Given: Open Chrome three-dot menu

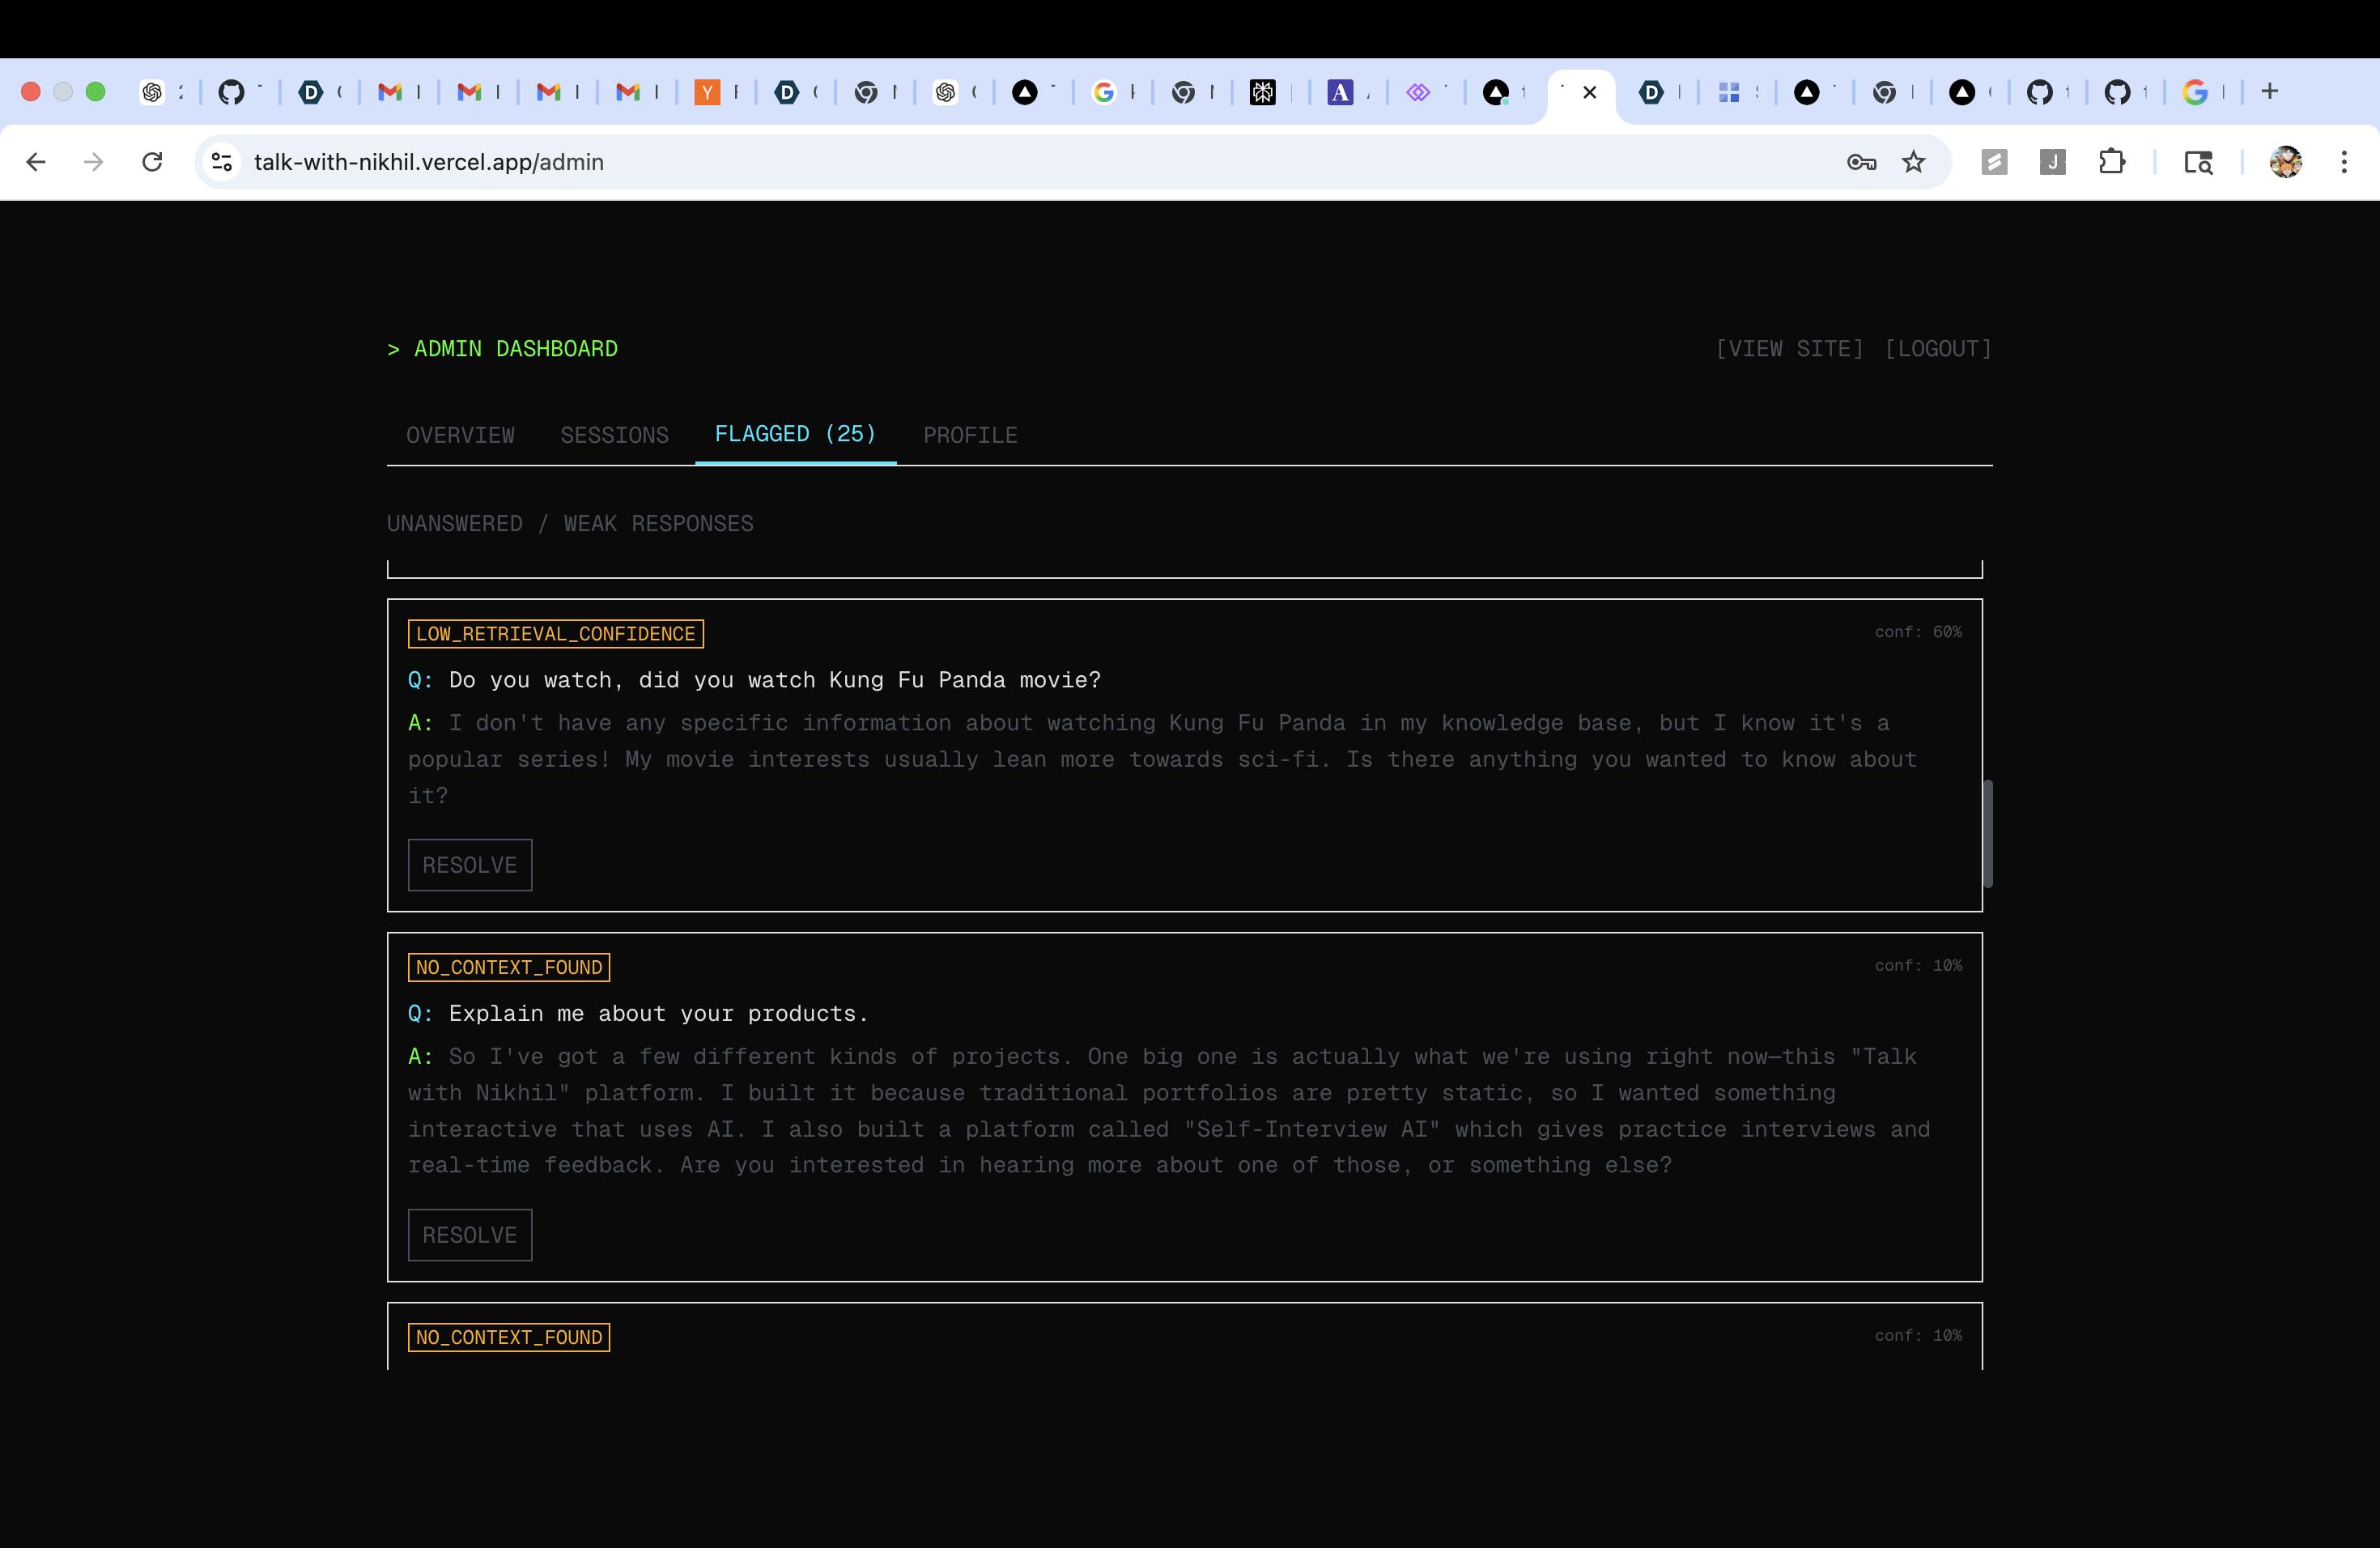Looking at the screenshot, I should point(2344,162).
